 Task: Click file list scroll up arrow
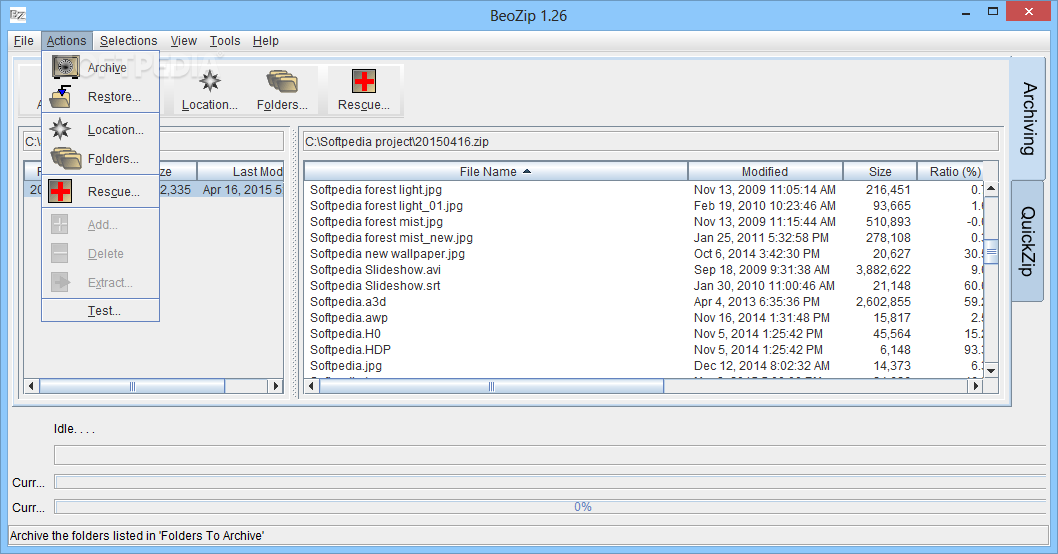[991, 188]
